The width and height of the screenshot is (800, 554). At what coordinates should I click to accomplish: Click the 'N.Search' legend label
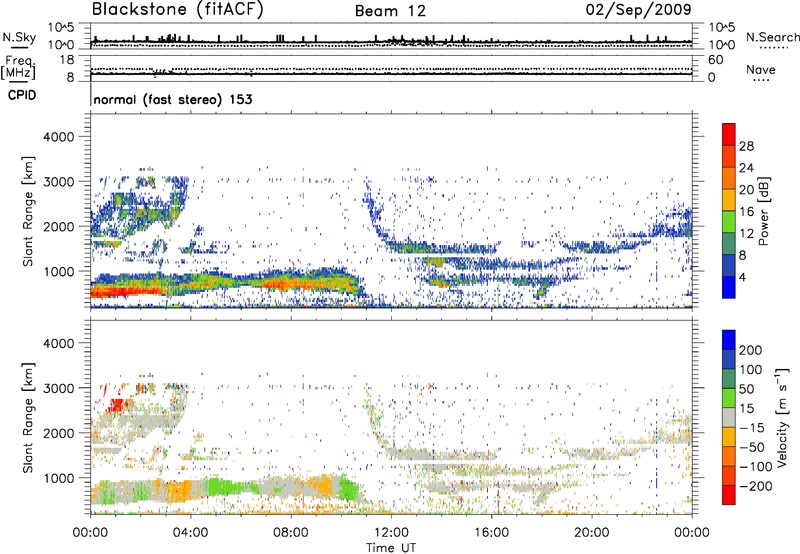[x=773, y=37]
